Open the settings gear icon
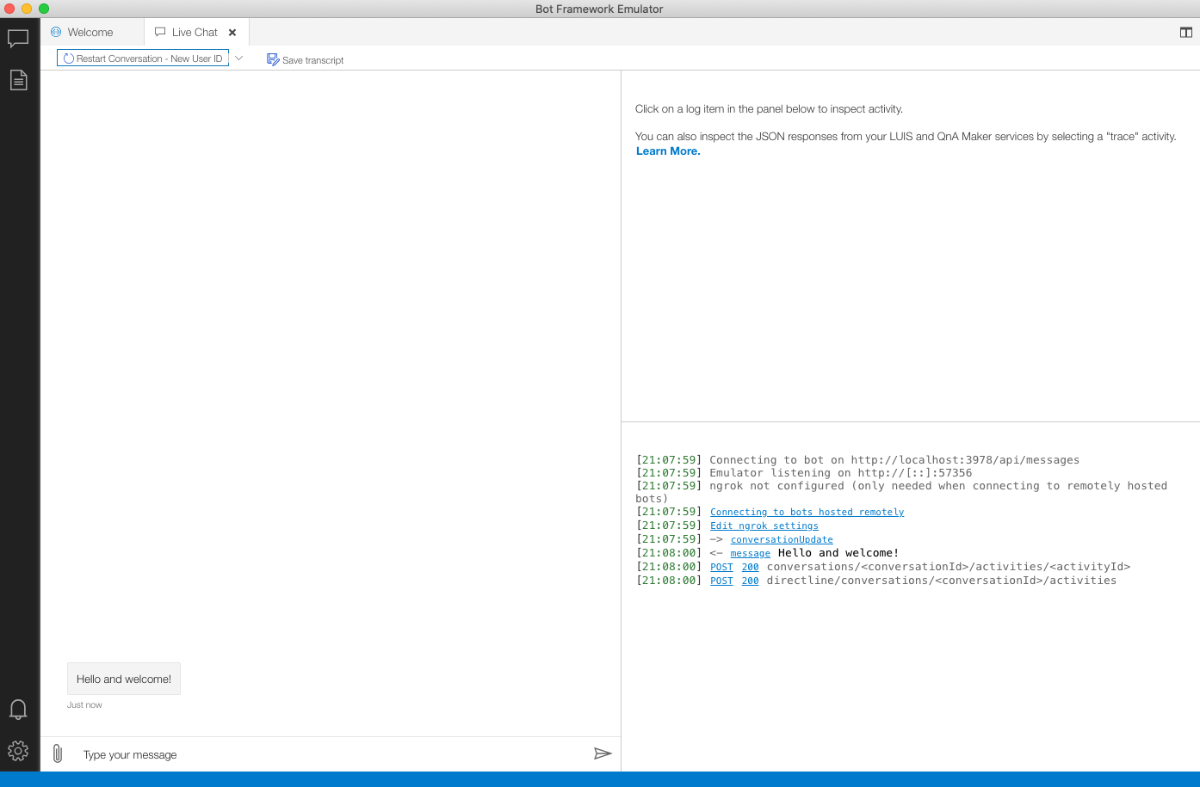 pos(18,750)
